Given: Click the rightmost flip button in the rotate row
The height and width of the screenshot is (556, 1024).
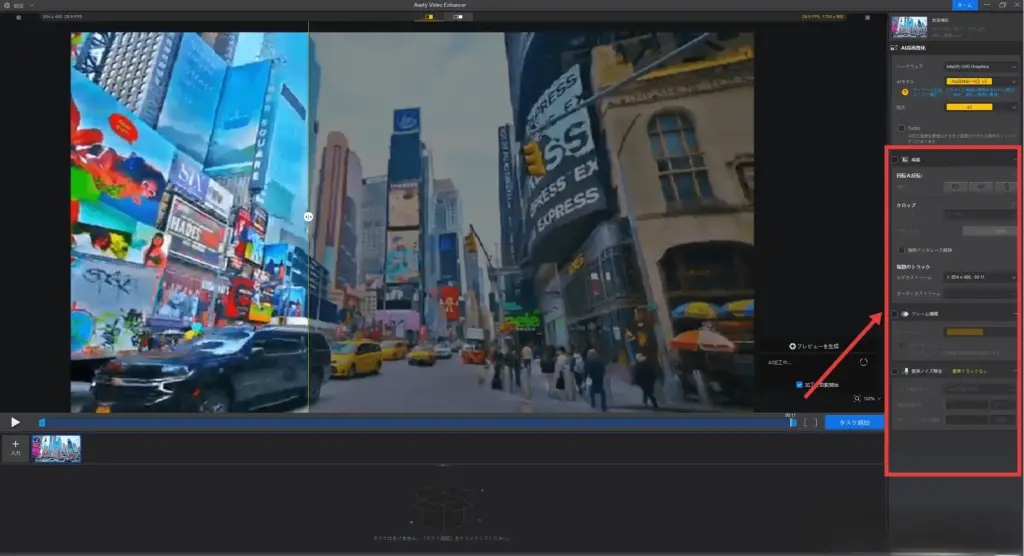Looking at the screenshot, I should [x=1006, y=187].
